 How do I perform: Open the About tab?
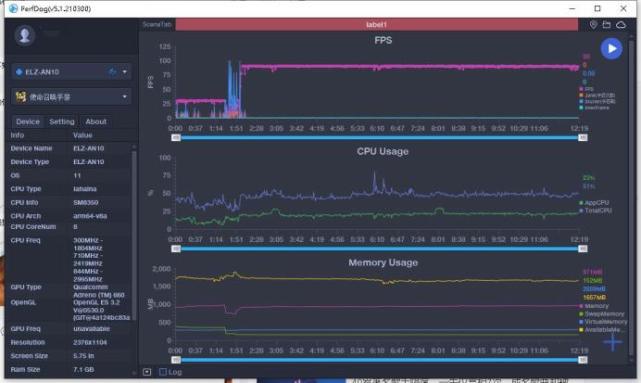click(96, 121)
